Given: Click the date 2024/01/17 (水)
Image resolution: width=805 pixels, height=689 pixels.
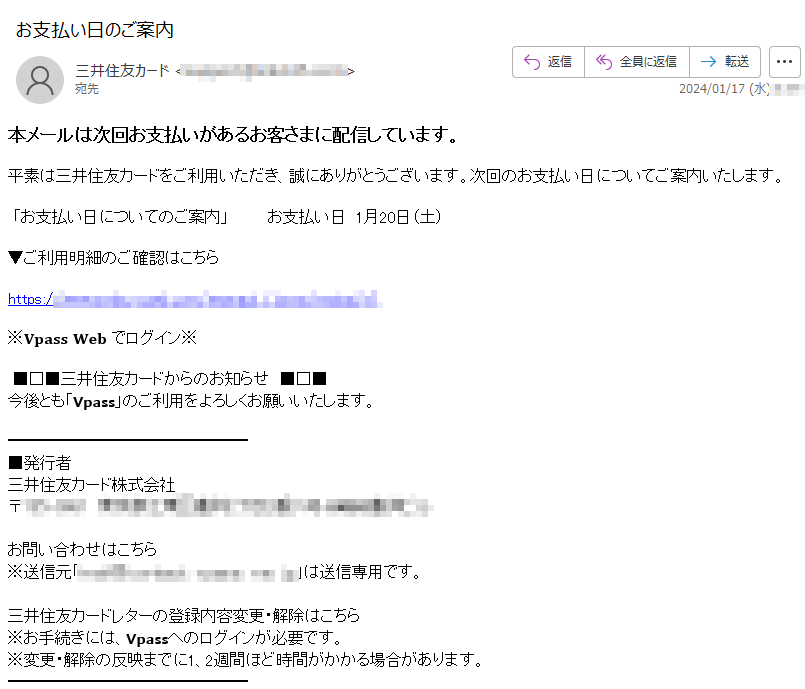Looking at the screenshot, I should coord(724,89).
